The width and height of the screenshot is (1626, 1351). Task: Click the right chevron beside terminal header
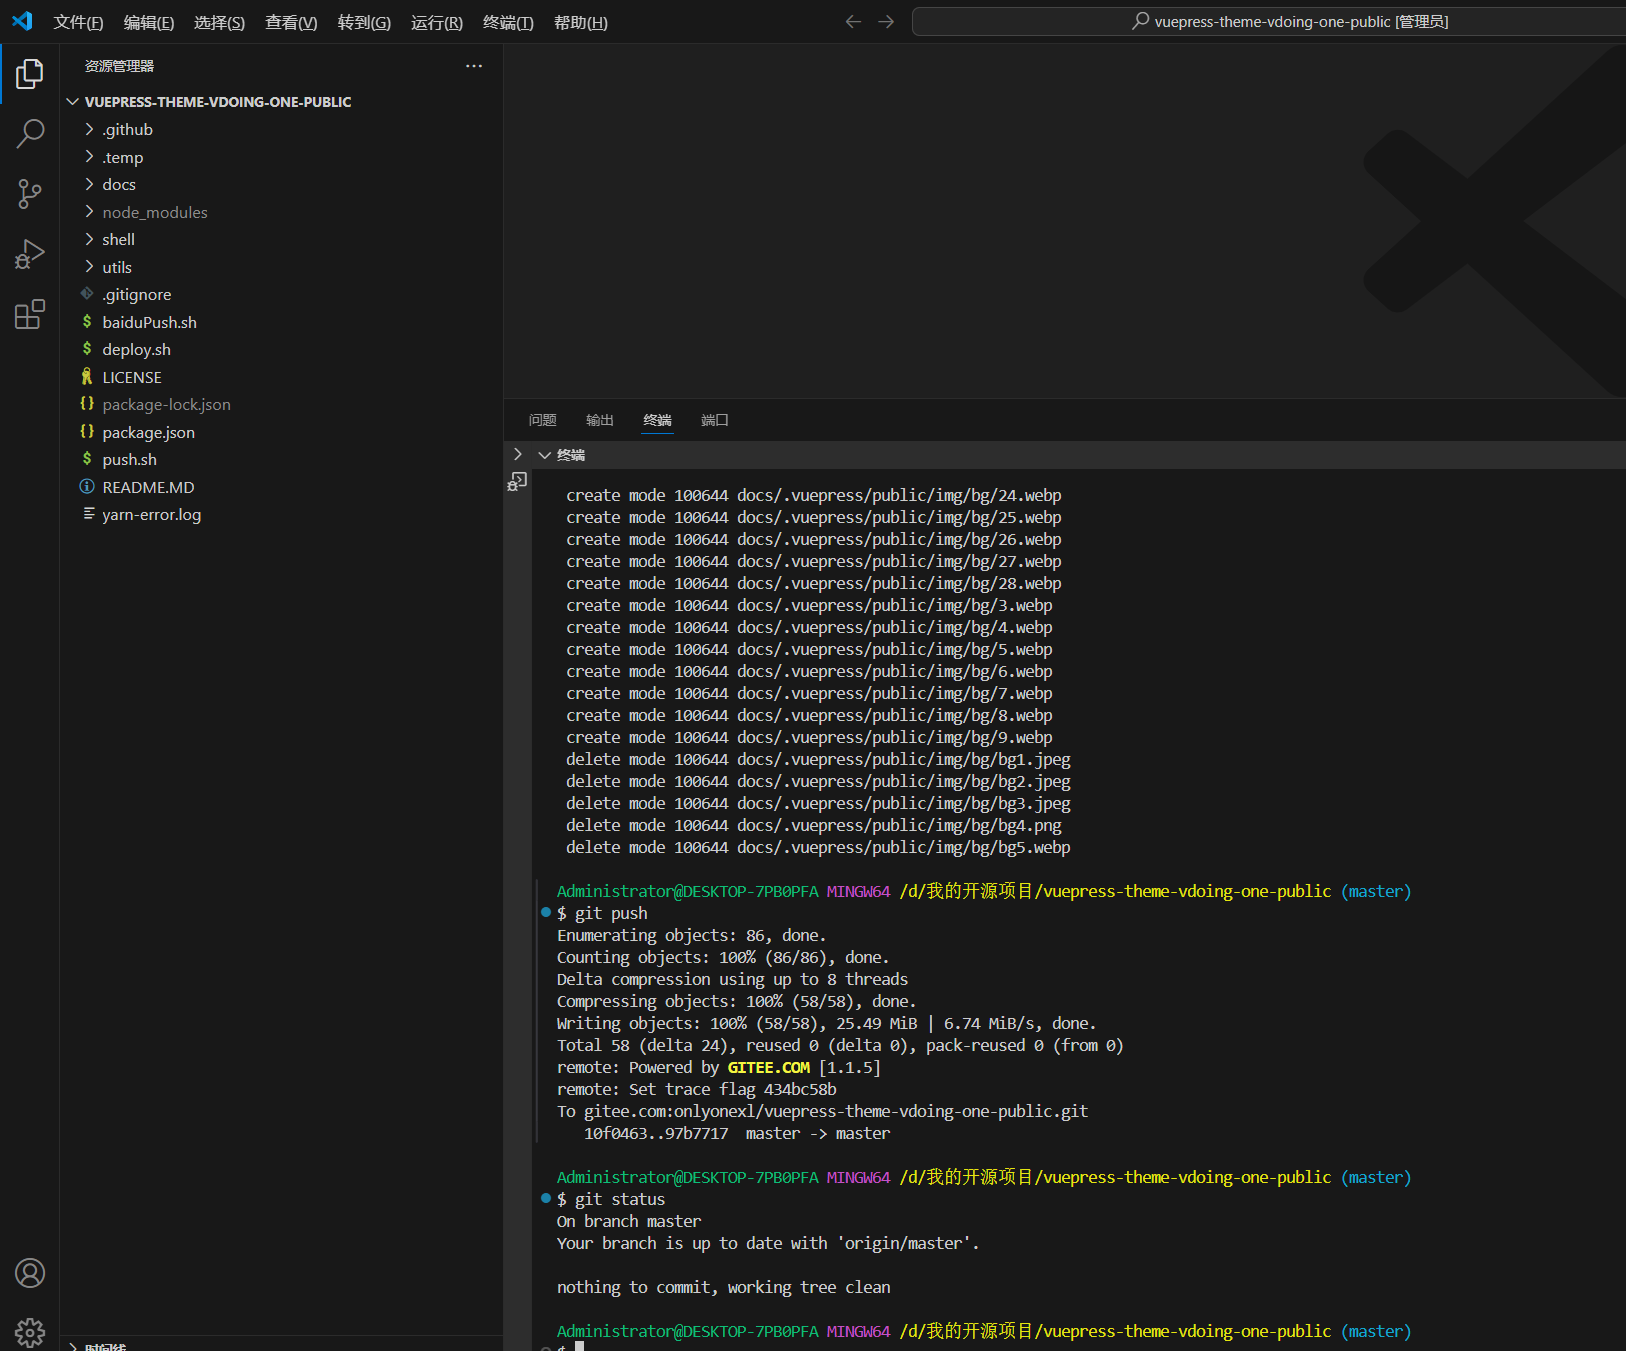[517, 454]
